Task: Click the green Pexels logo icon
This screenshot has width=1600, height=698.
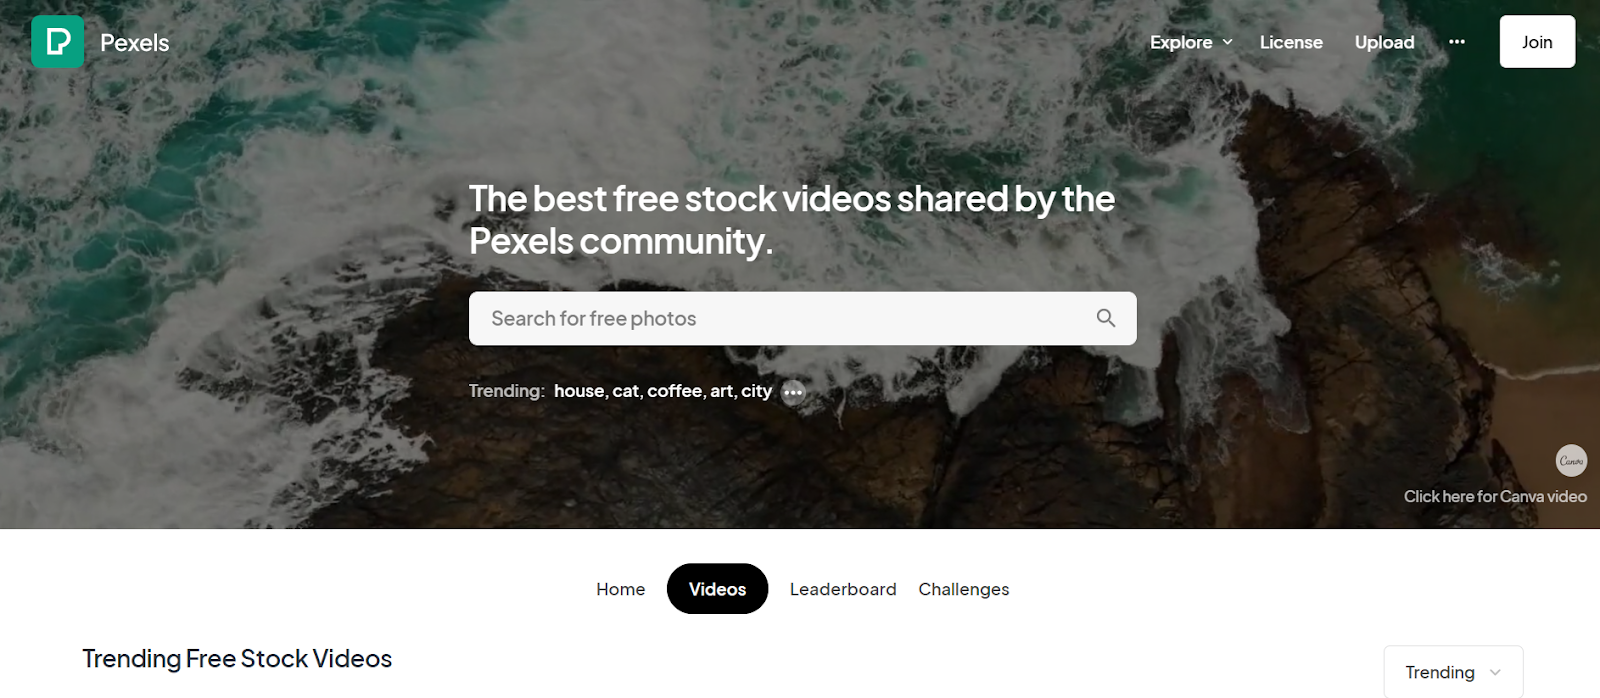Action: point(57,42)
